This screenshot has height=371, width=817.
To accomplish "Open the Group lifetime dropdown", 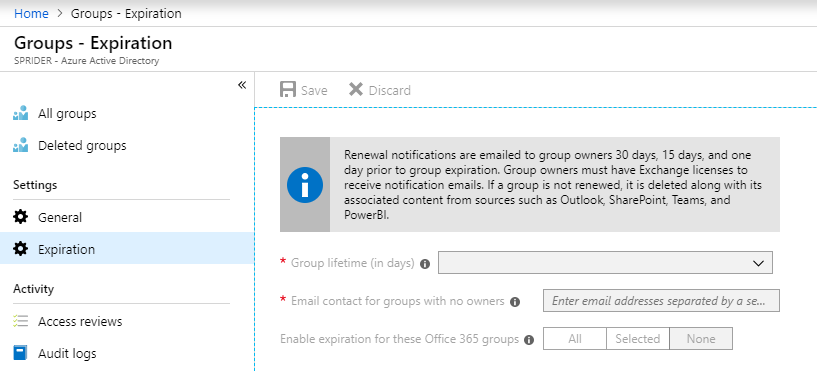I will 605,263.
